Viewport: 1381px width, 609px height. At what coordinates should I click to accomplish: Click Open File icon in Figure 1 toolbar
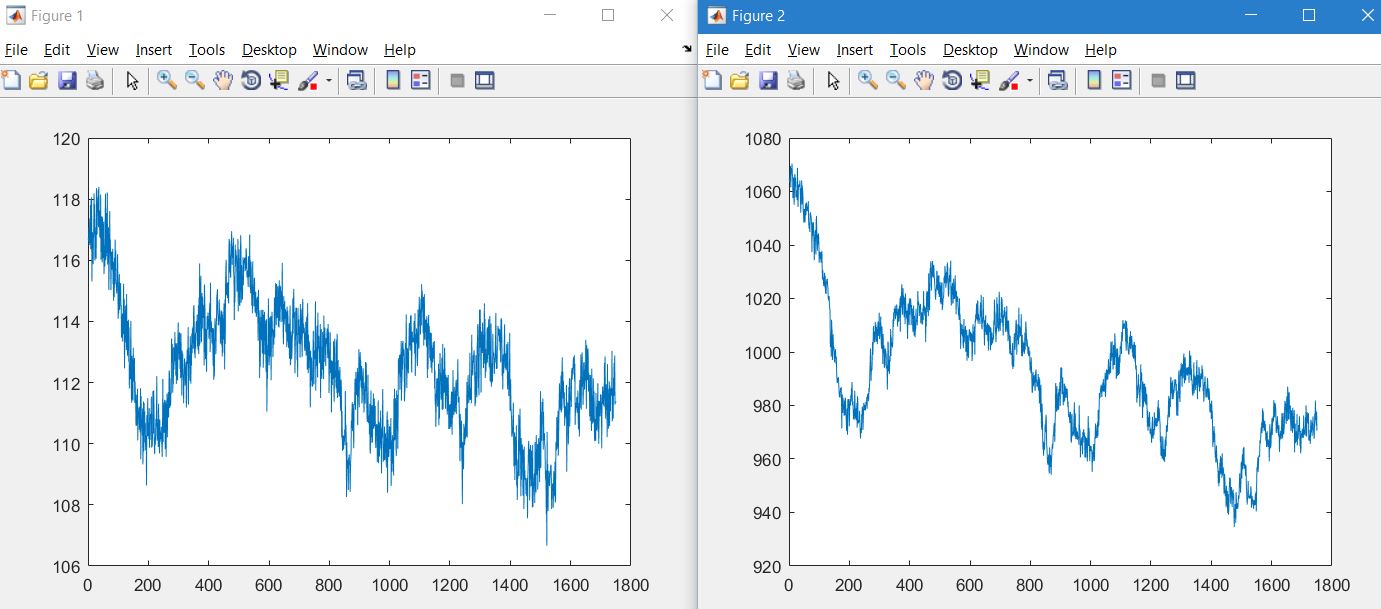tap(38, 81)
